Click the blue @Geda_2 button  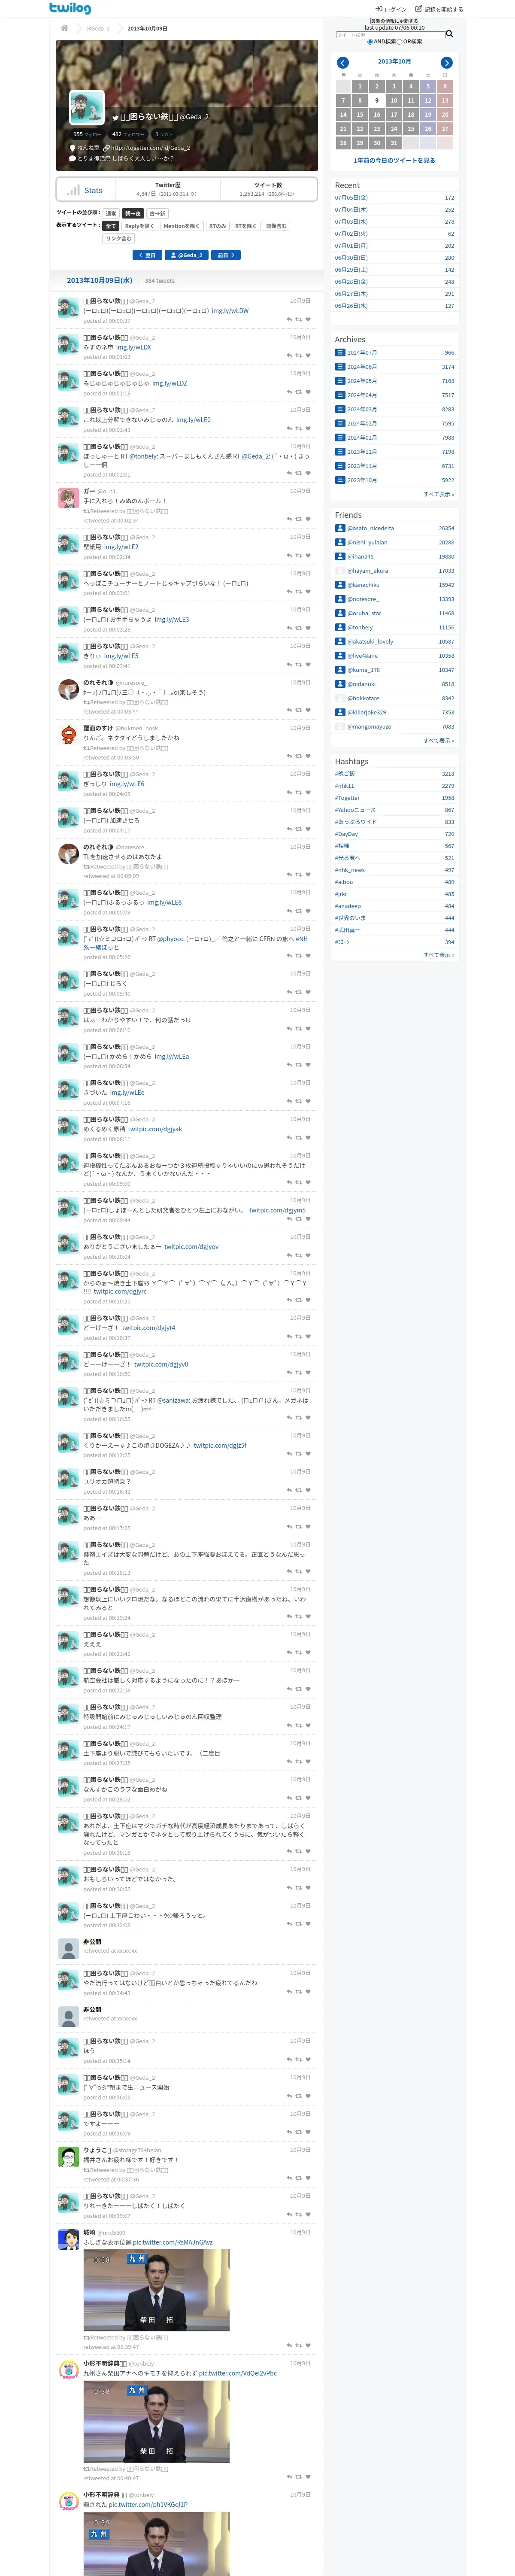point(187,255)
